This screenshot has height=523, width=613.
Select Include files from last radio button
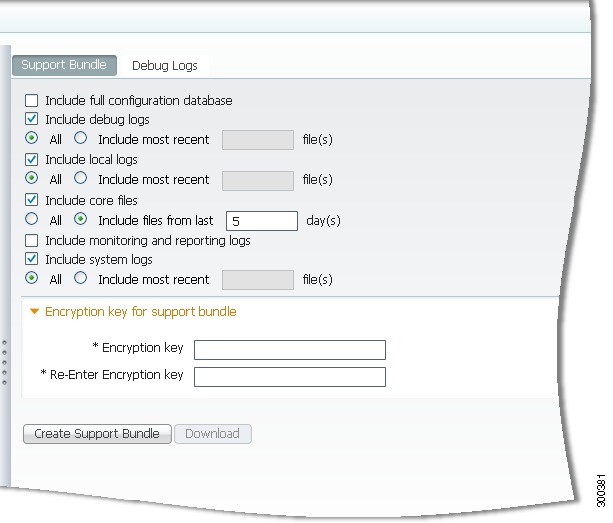click(81, 219)
